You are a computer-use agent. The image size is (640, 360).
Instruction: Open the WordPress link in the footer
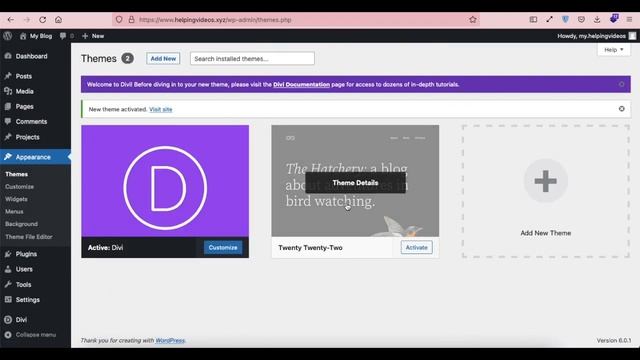[170, 340]
